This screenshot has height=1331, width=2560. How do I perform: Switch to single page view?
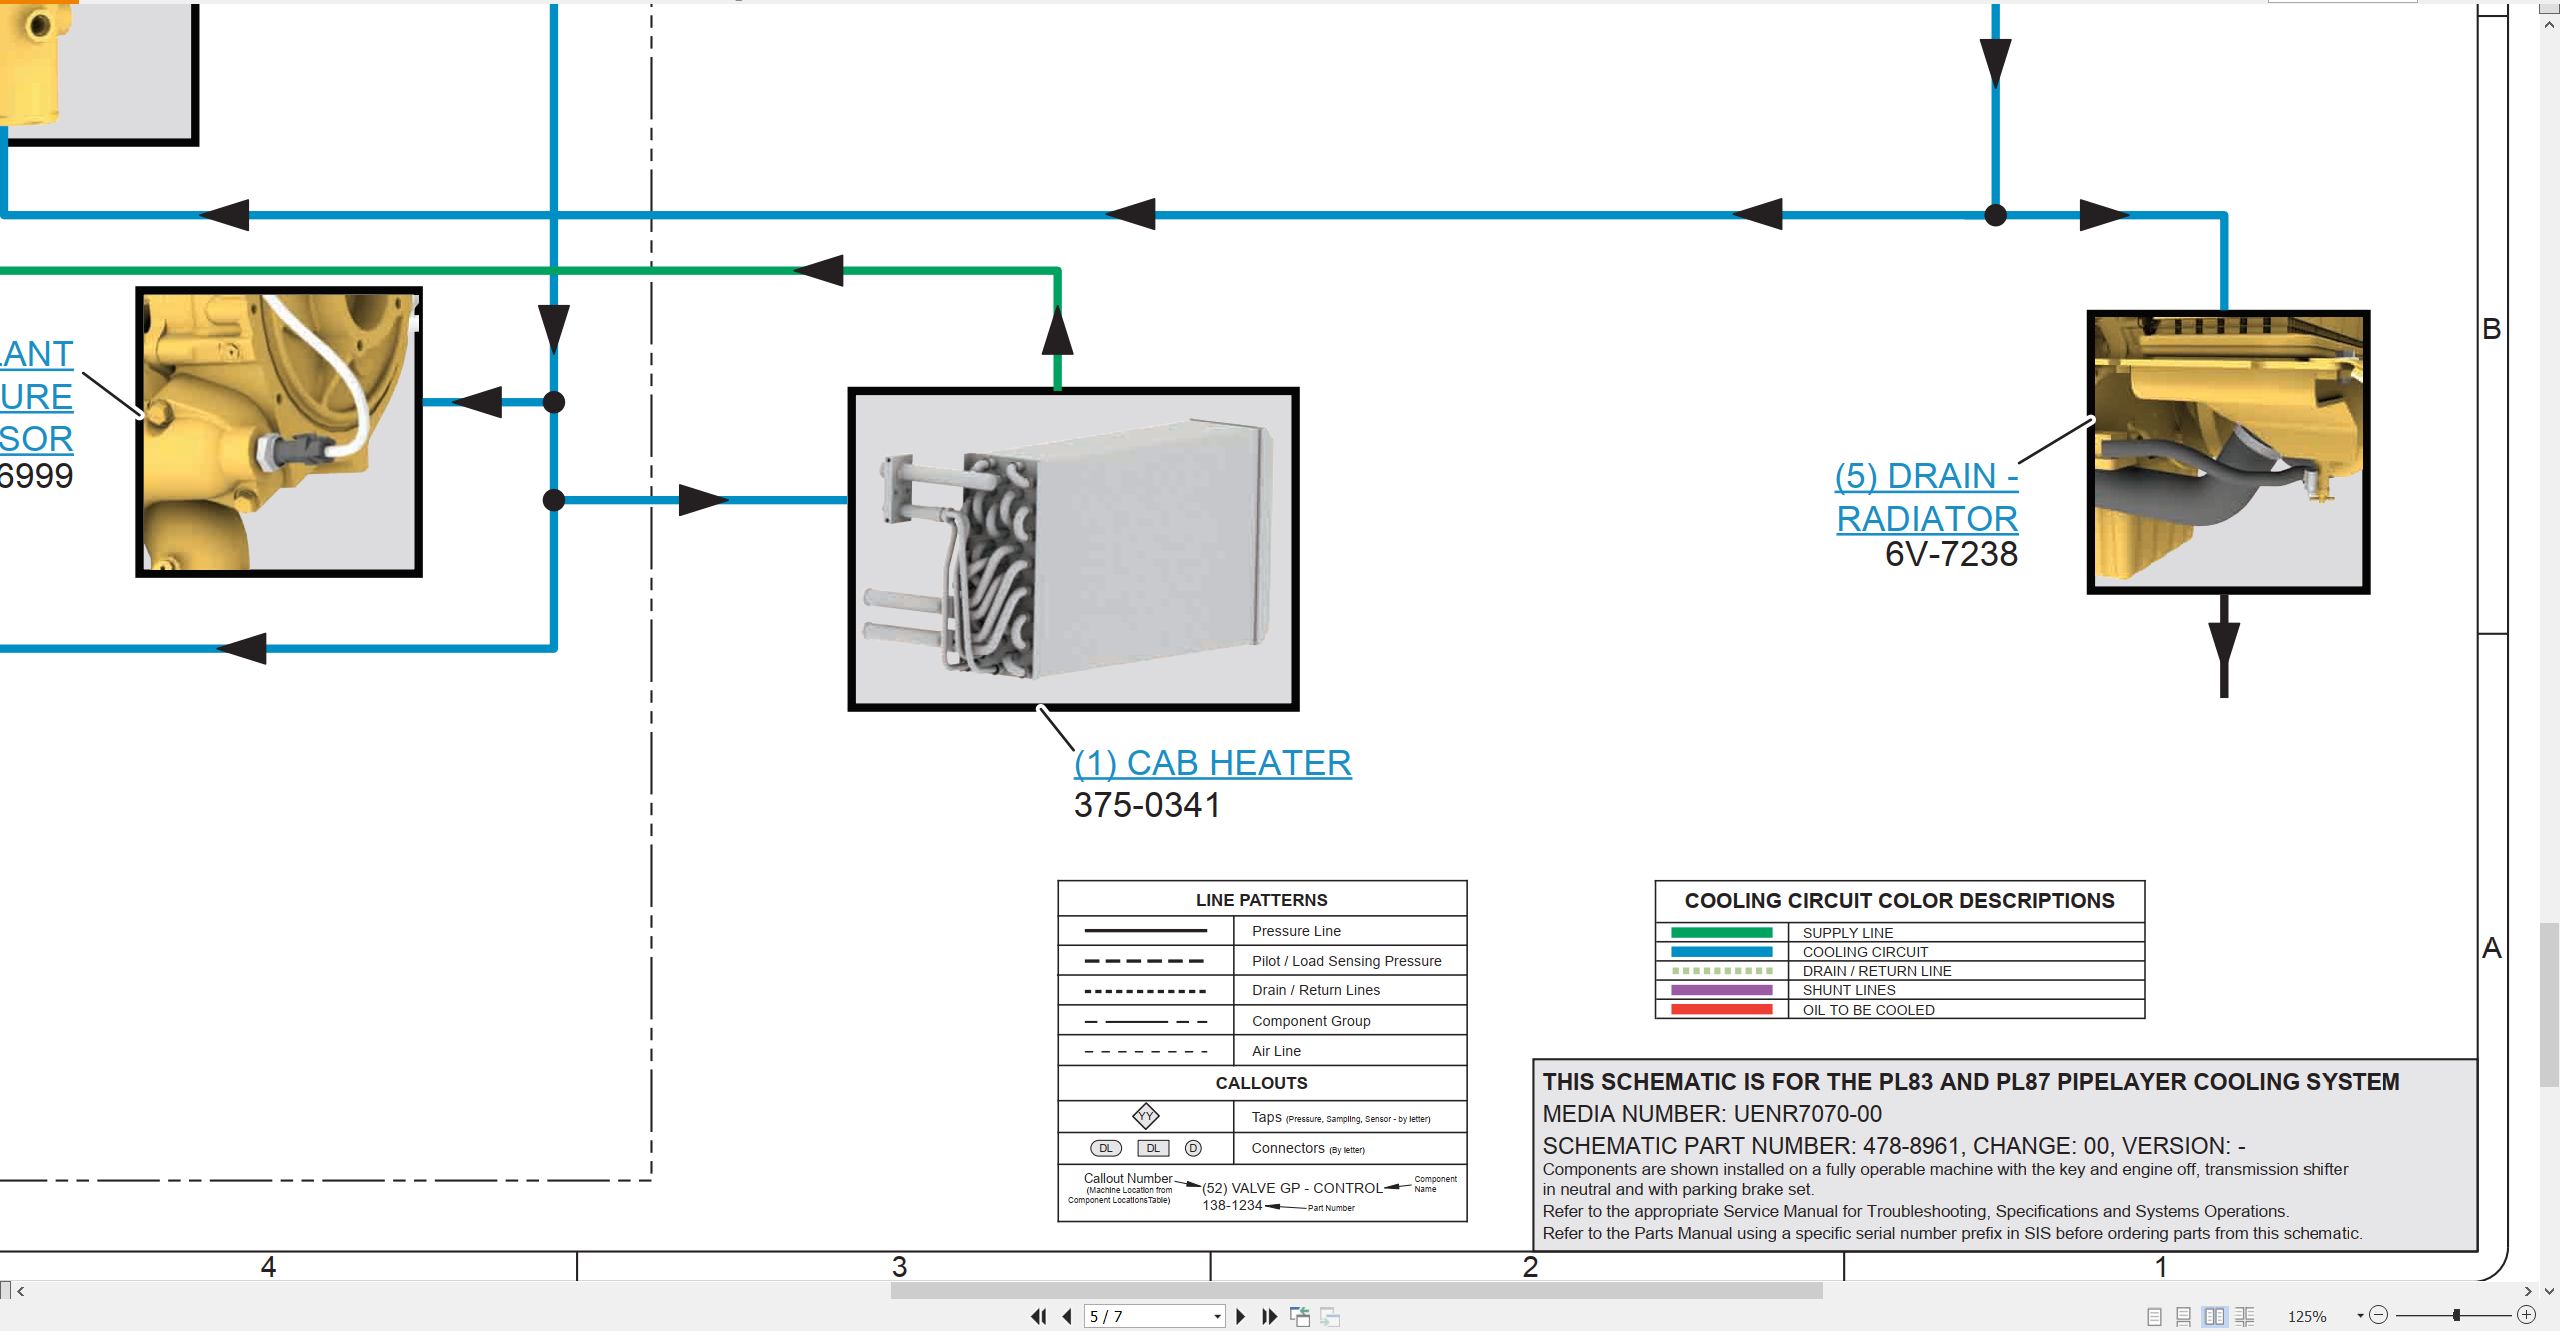(x=2154, y=1317)
